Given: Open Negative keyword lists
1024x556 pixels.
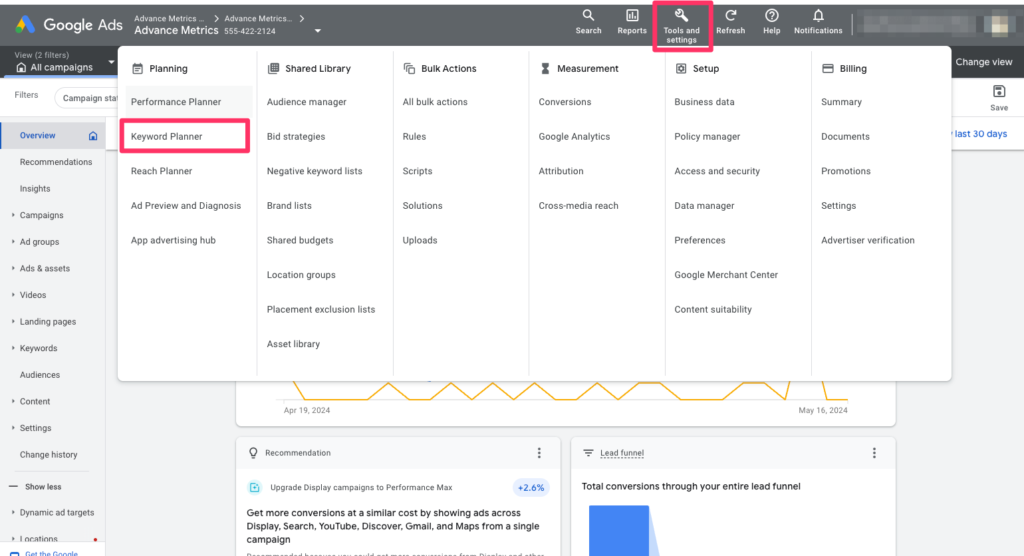Looking at the screenshot, I should [x=314, y=171].
